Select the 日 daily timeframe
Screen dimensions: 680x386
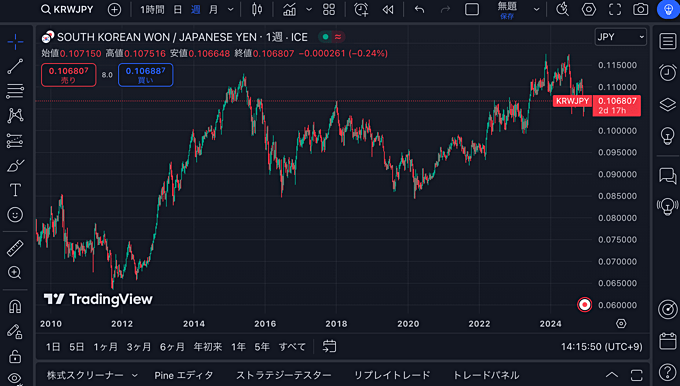coord(178,9)
